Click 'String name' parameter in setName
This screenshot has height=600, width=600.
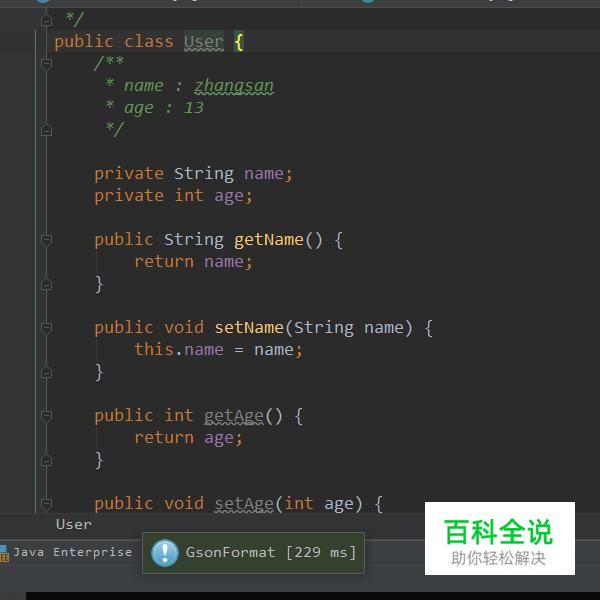[x=349, y=328]
